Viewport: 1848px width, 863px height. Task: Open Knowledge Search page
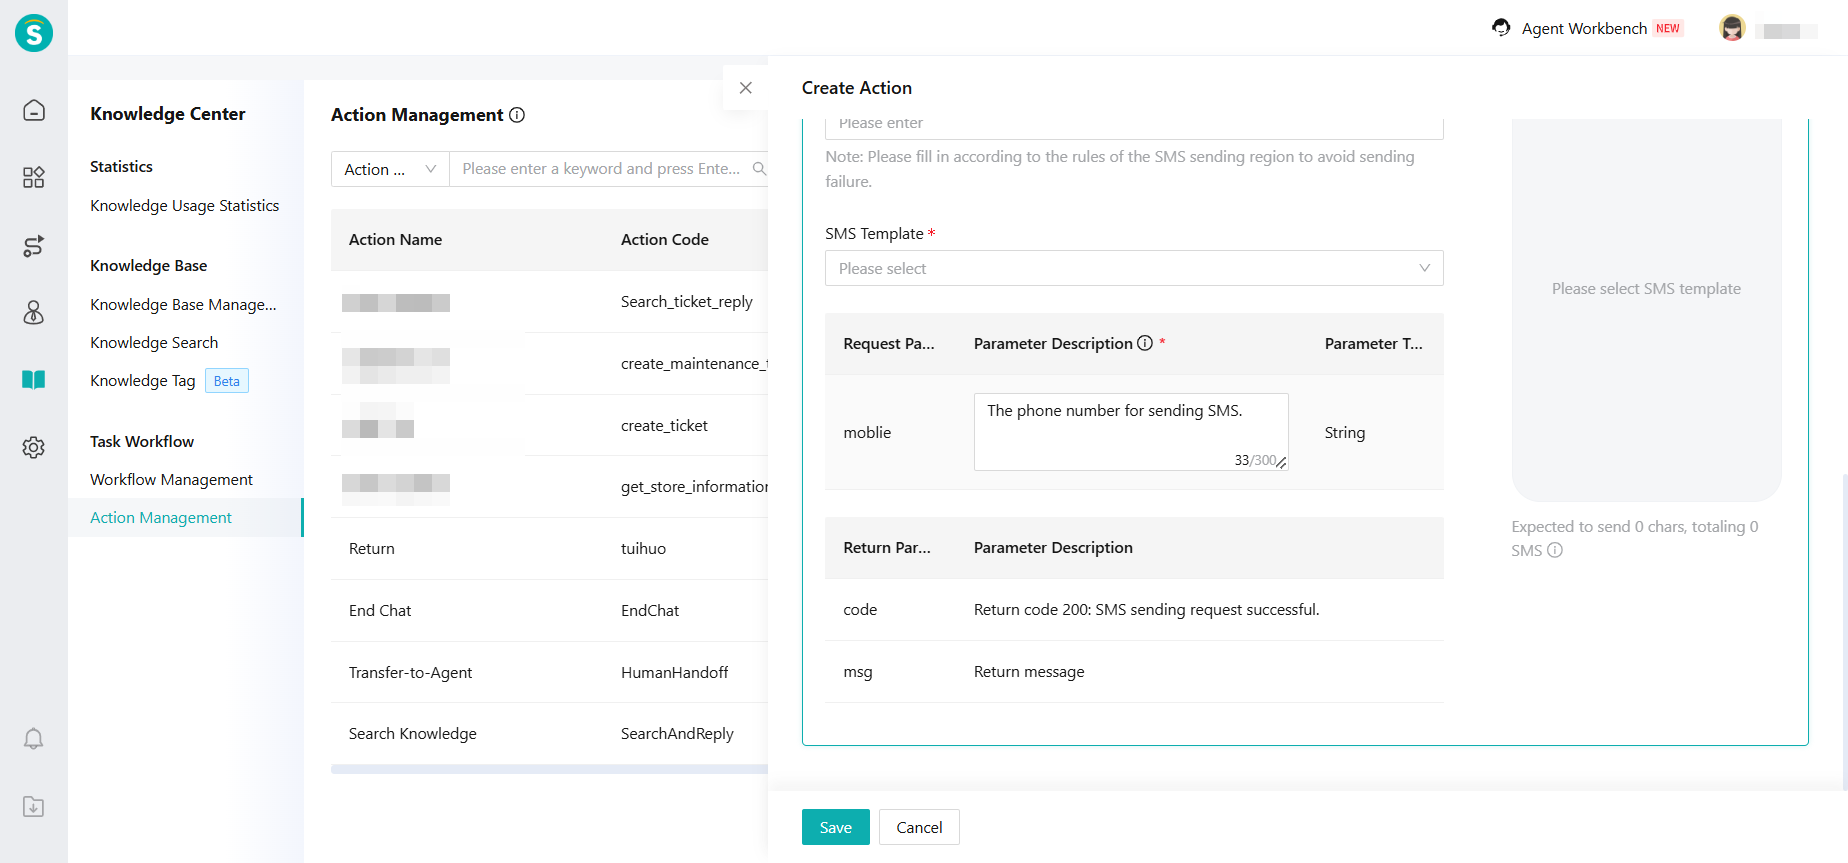[154, 343]
